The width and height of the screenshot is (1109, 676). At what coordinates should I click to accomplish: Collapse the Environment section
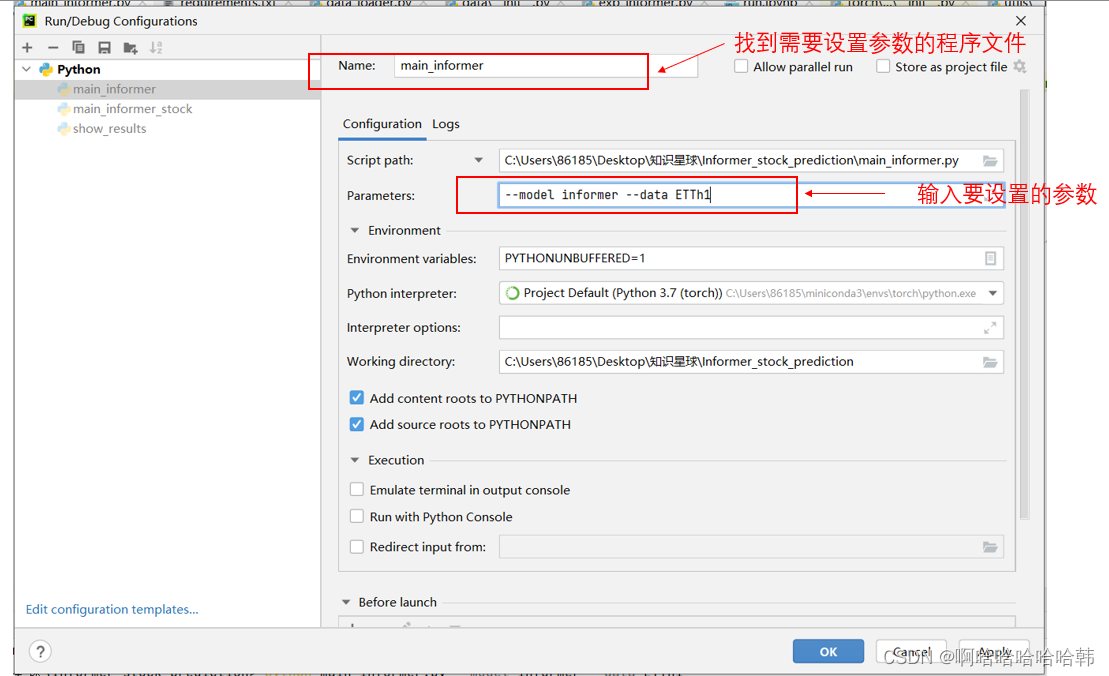point(354,231)
